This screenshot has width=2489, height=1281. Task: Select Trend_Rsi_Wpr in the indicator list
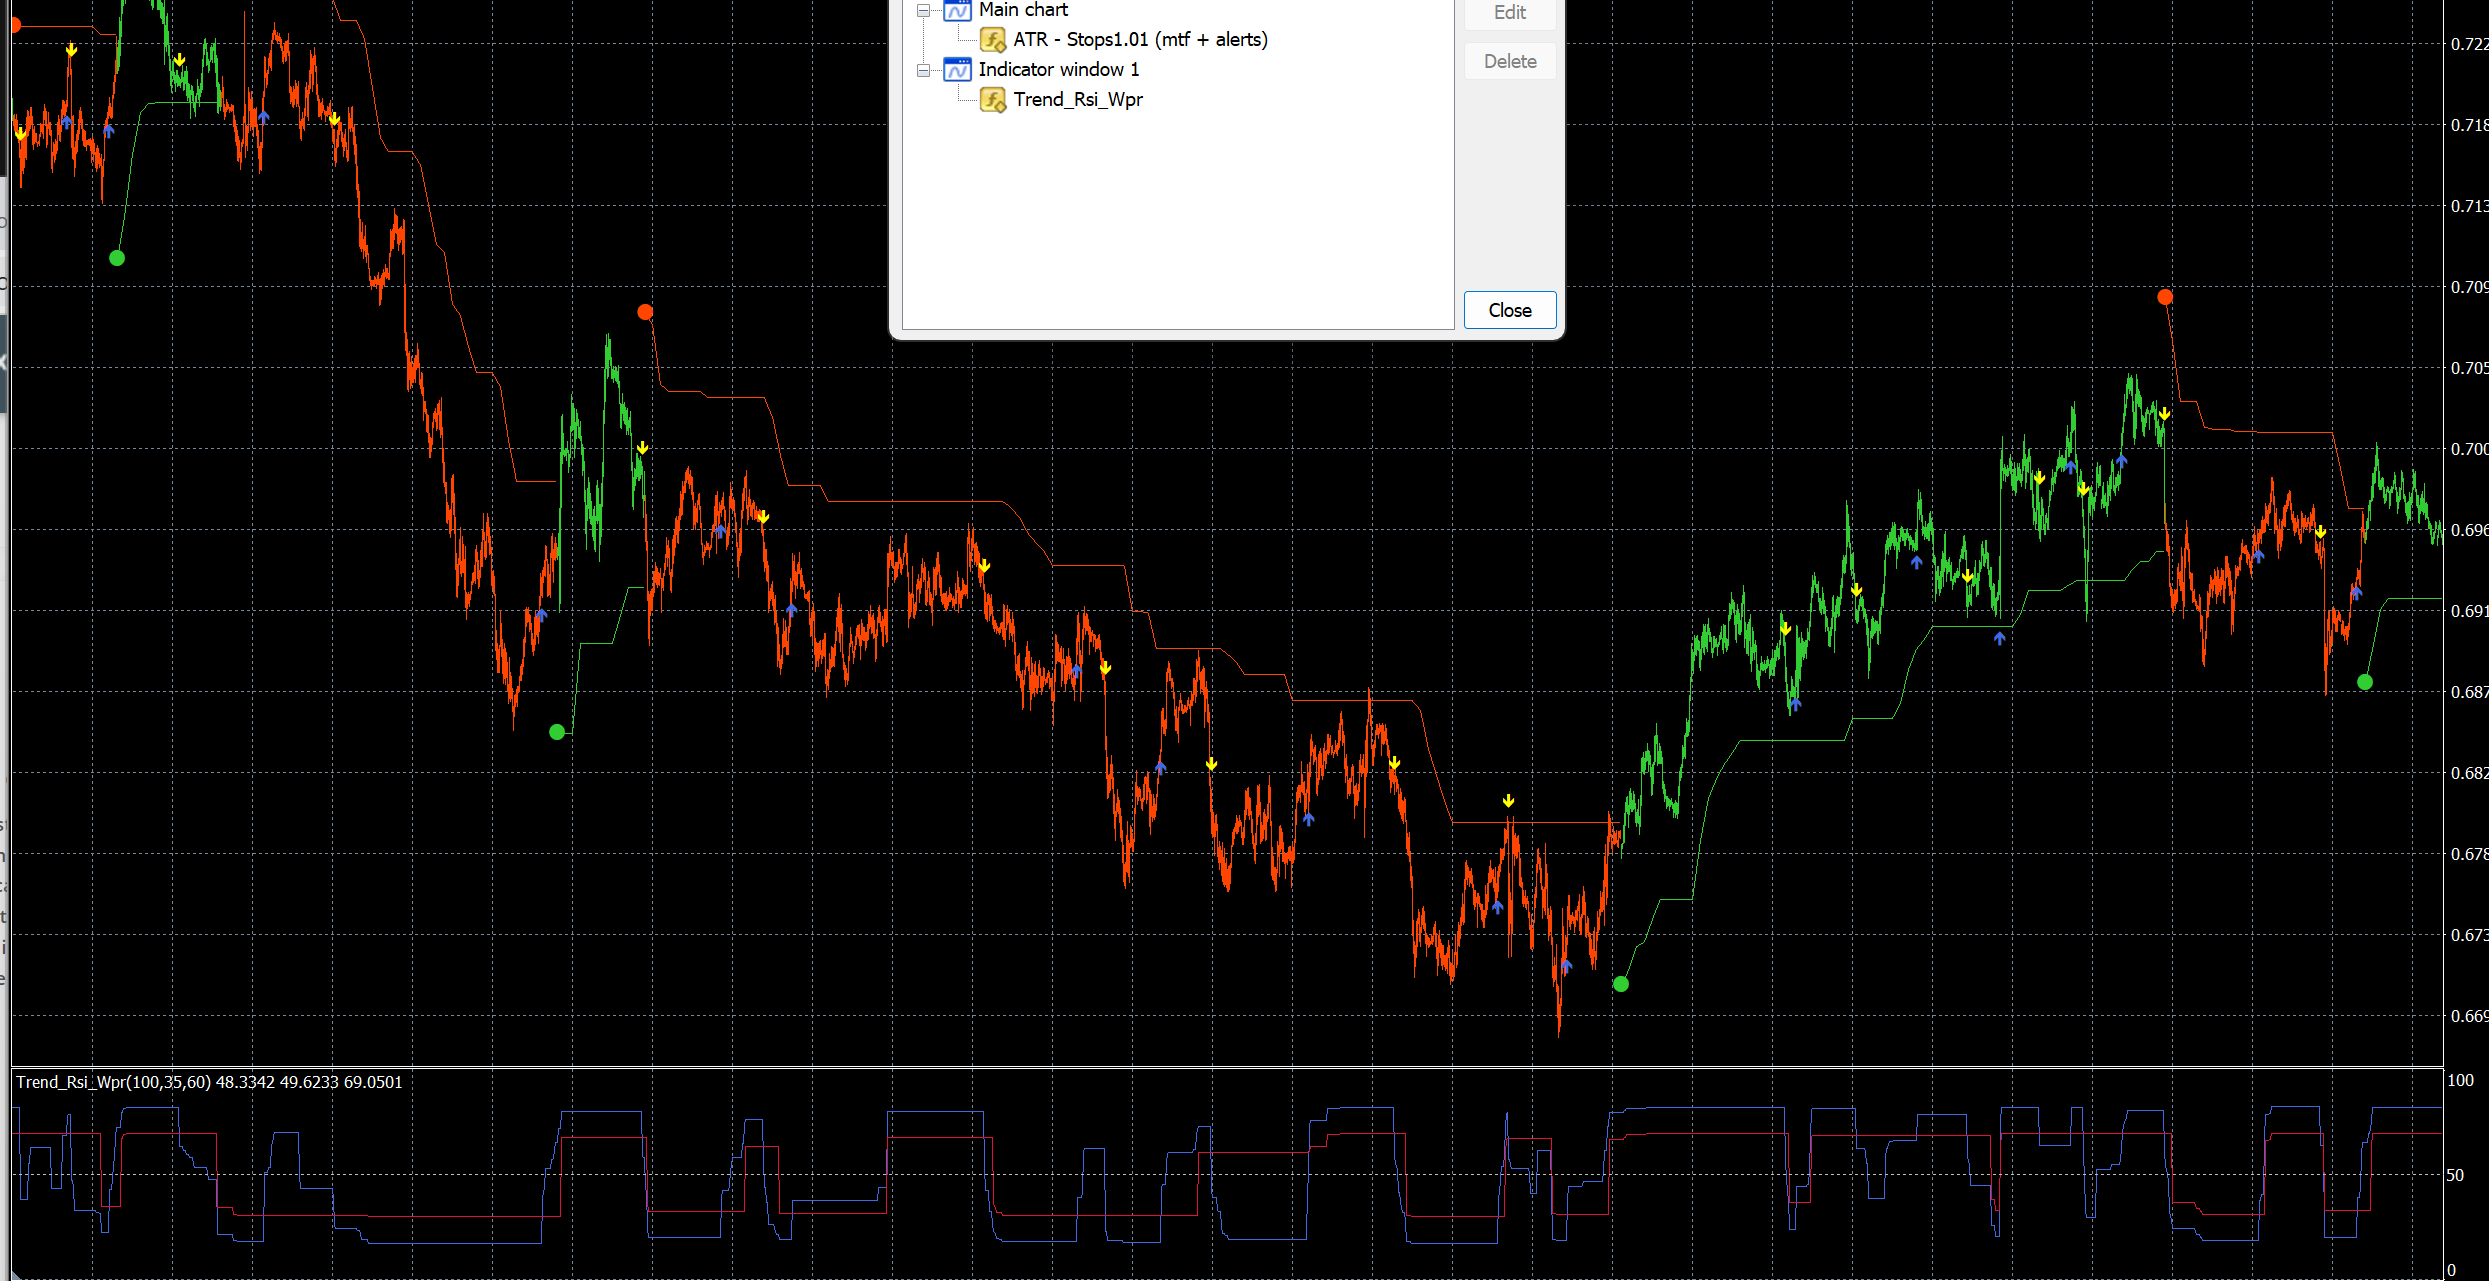coord(1077,100)
